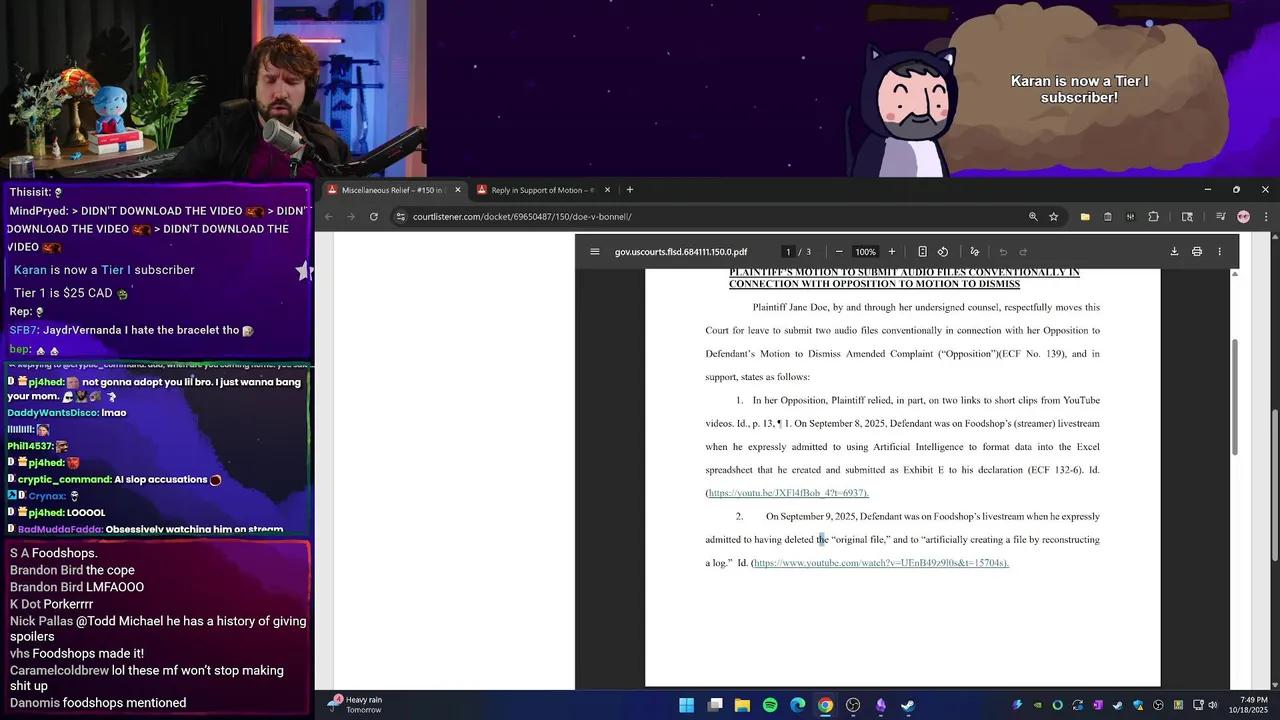The image size is (1280, 720).
Task: Click the PDF page number field
Action: (x=788, y=252)
